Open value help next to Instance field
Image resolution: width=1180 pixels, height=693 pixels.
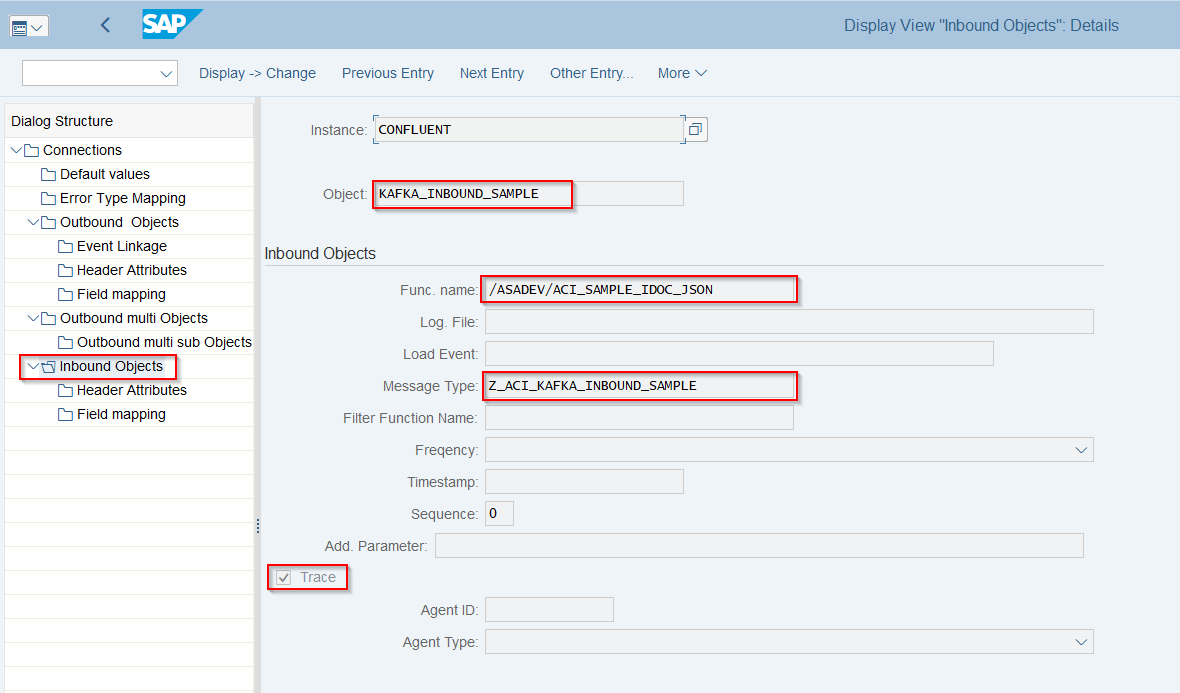(x=695, y=129)
